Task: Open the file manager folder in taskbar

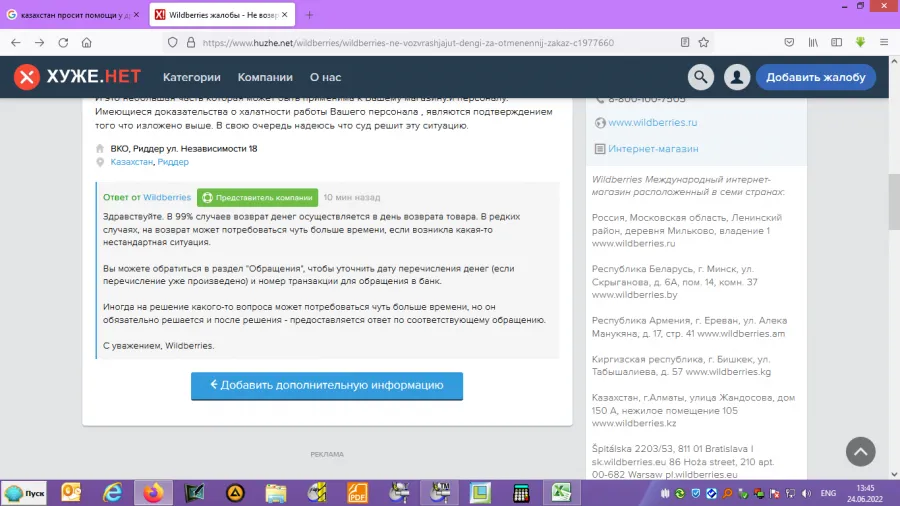Action: 276,493
